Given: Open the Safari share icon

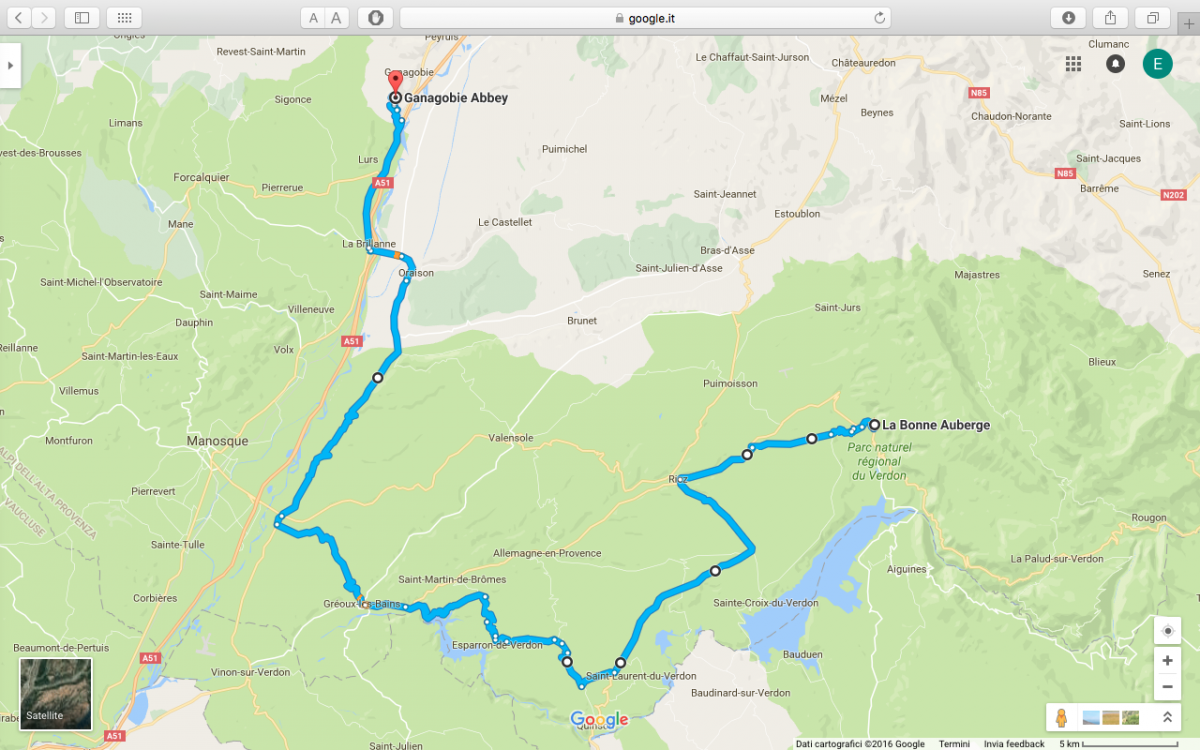Looking at the screenshot, I should 1110,18.
